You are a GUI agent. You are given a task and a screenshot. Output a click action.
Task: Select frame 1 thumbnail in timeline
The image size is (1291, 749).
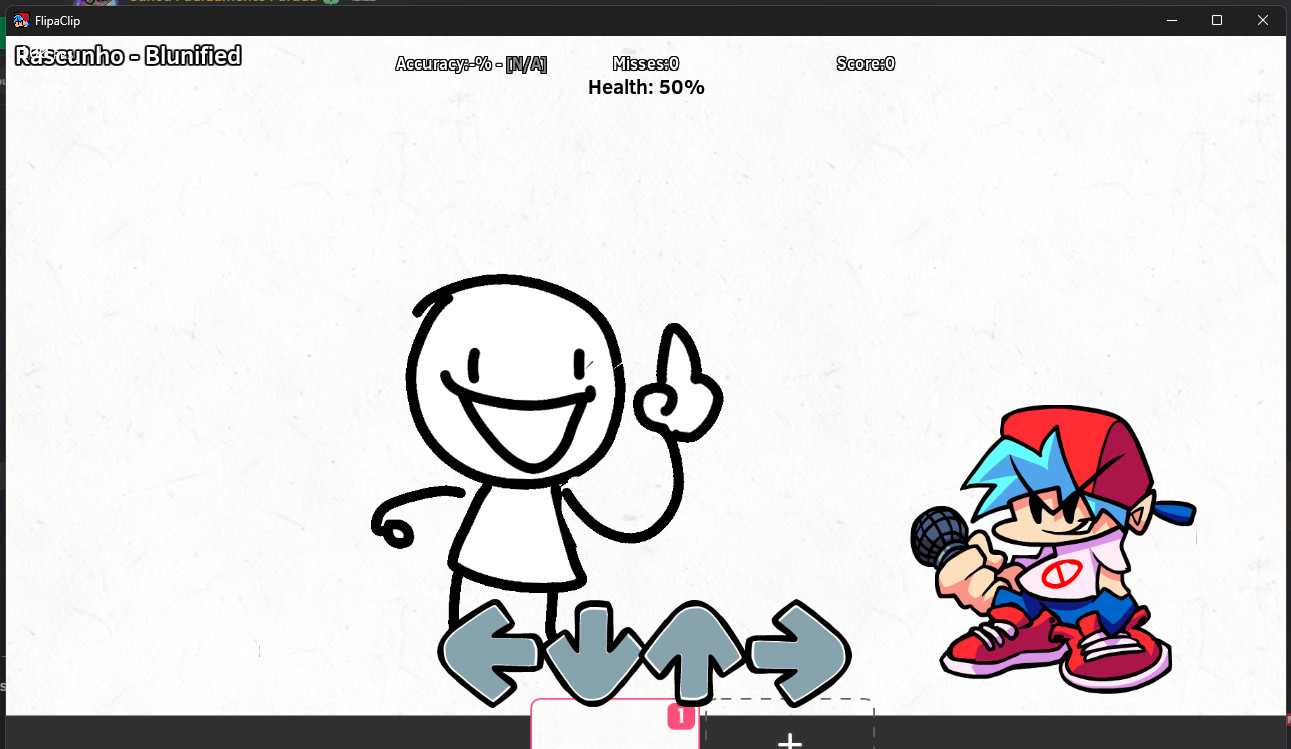[615, 724]
